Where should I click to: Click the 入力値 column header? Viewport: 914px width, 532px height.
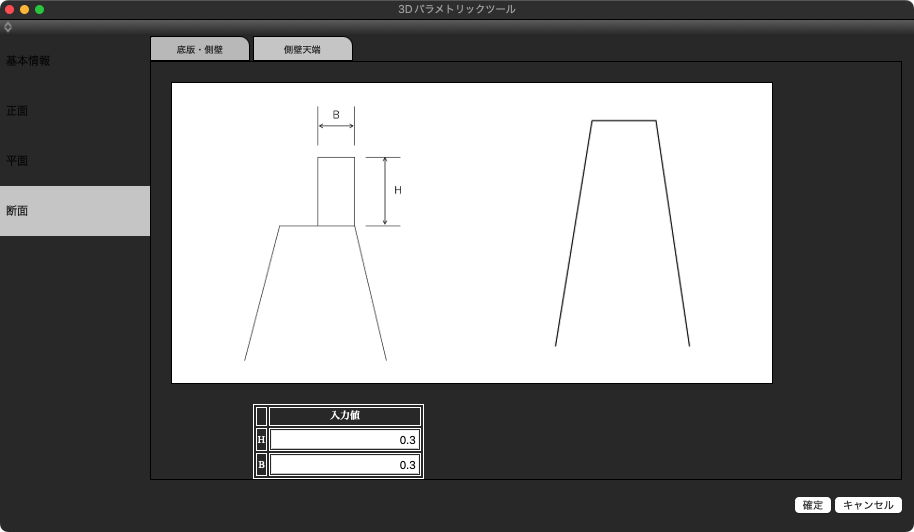pyautogui.click(x=344, y=416)
